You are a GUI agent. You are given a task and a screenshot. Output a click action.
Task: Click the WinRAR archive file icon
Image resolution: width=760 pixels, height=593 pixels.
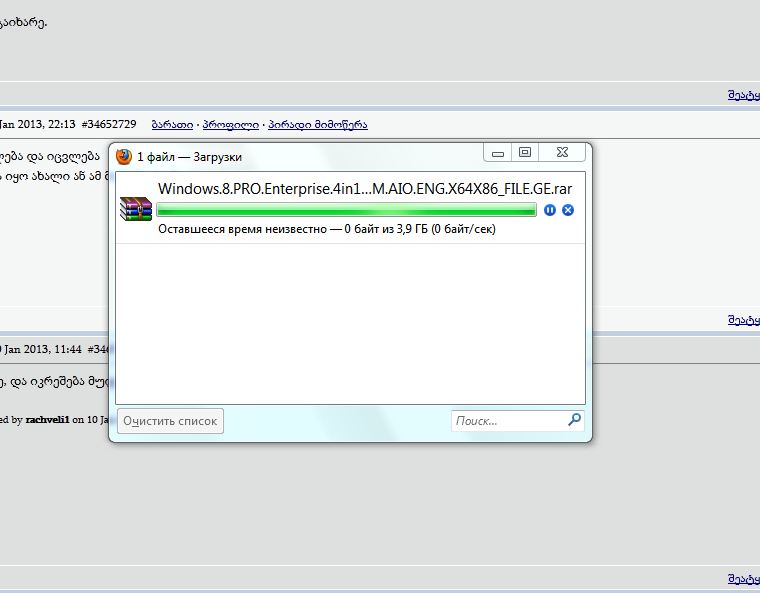136,209
